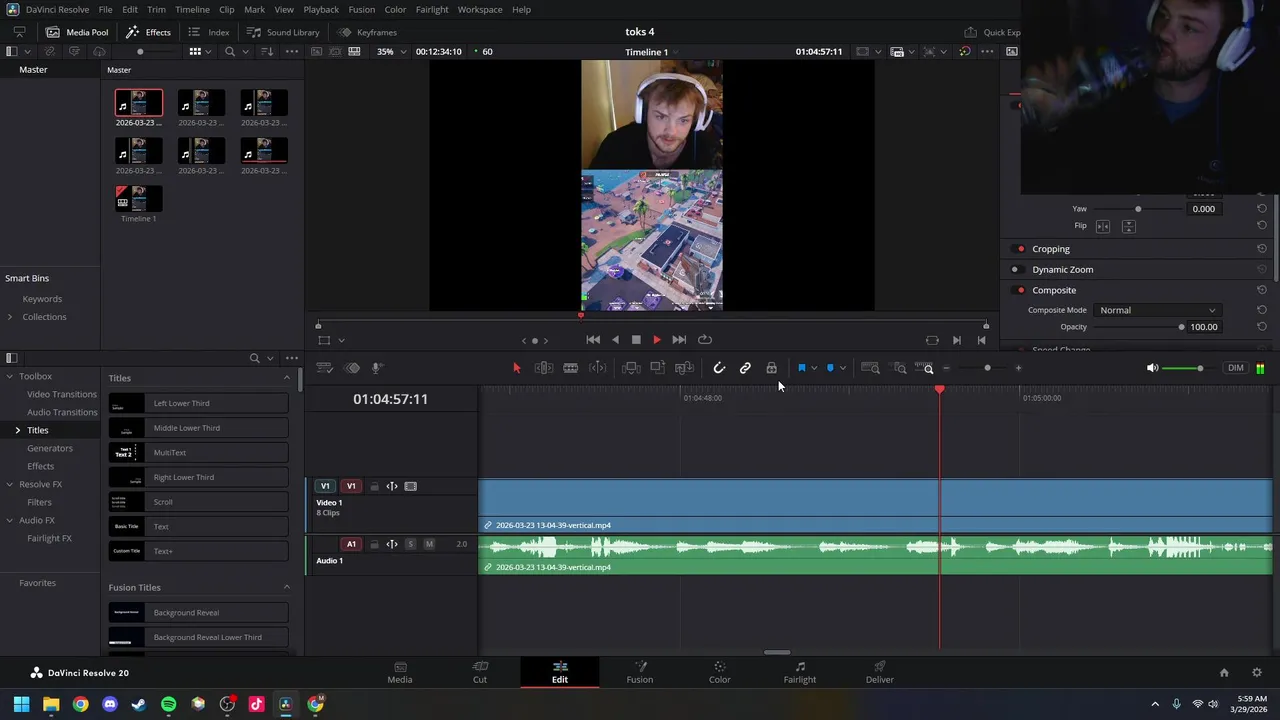Viewport: 1280px width, 720px height.
Task: Collapse the Audio FX section
Action: 10,520
